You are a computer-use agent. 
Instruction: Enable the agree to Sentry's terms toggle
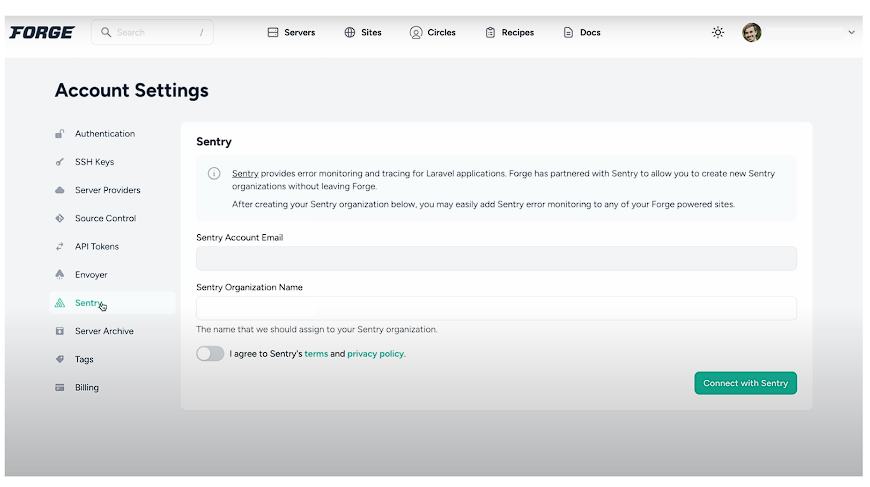coord(210,353)
